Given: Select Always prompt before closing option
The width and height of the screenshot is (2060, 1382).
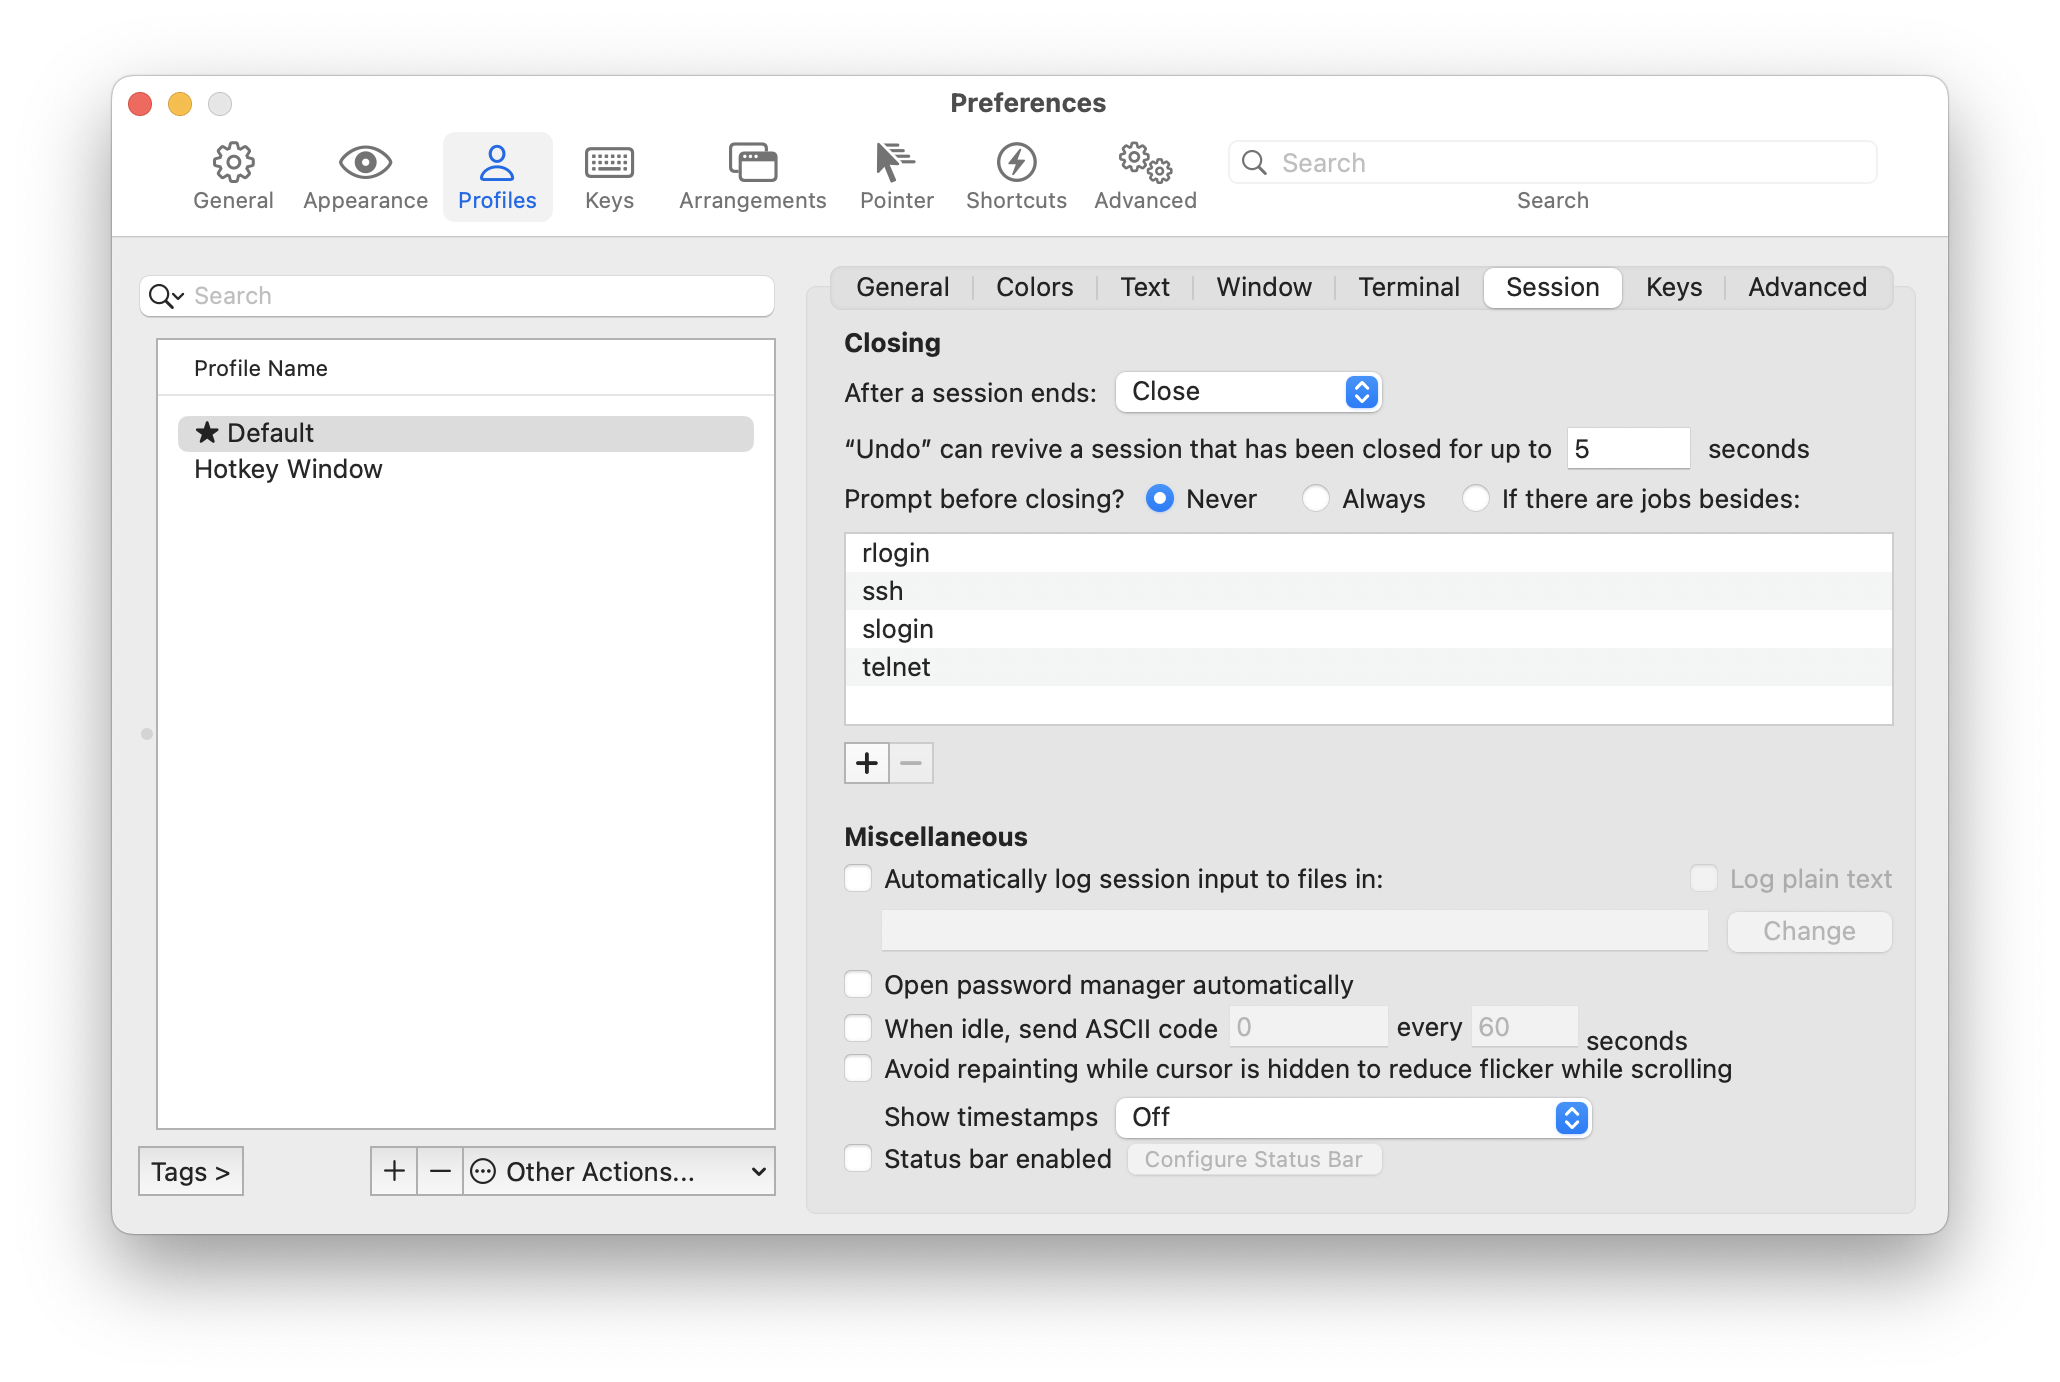Looking at the screenshot, I should [x=1316, y=498].
